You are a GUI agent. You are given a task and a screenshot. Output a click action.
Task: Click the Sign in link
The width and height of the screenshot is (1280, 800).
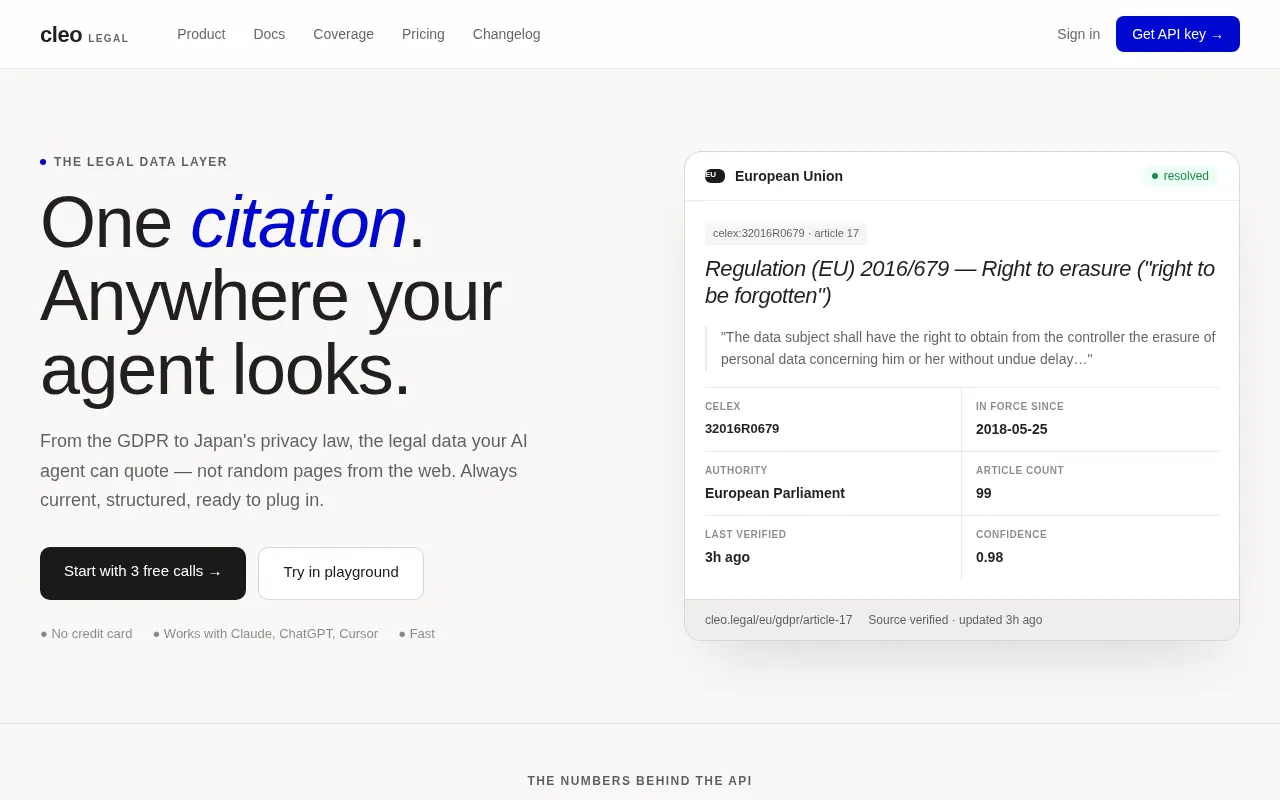(1078, 34)
